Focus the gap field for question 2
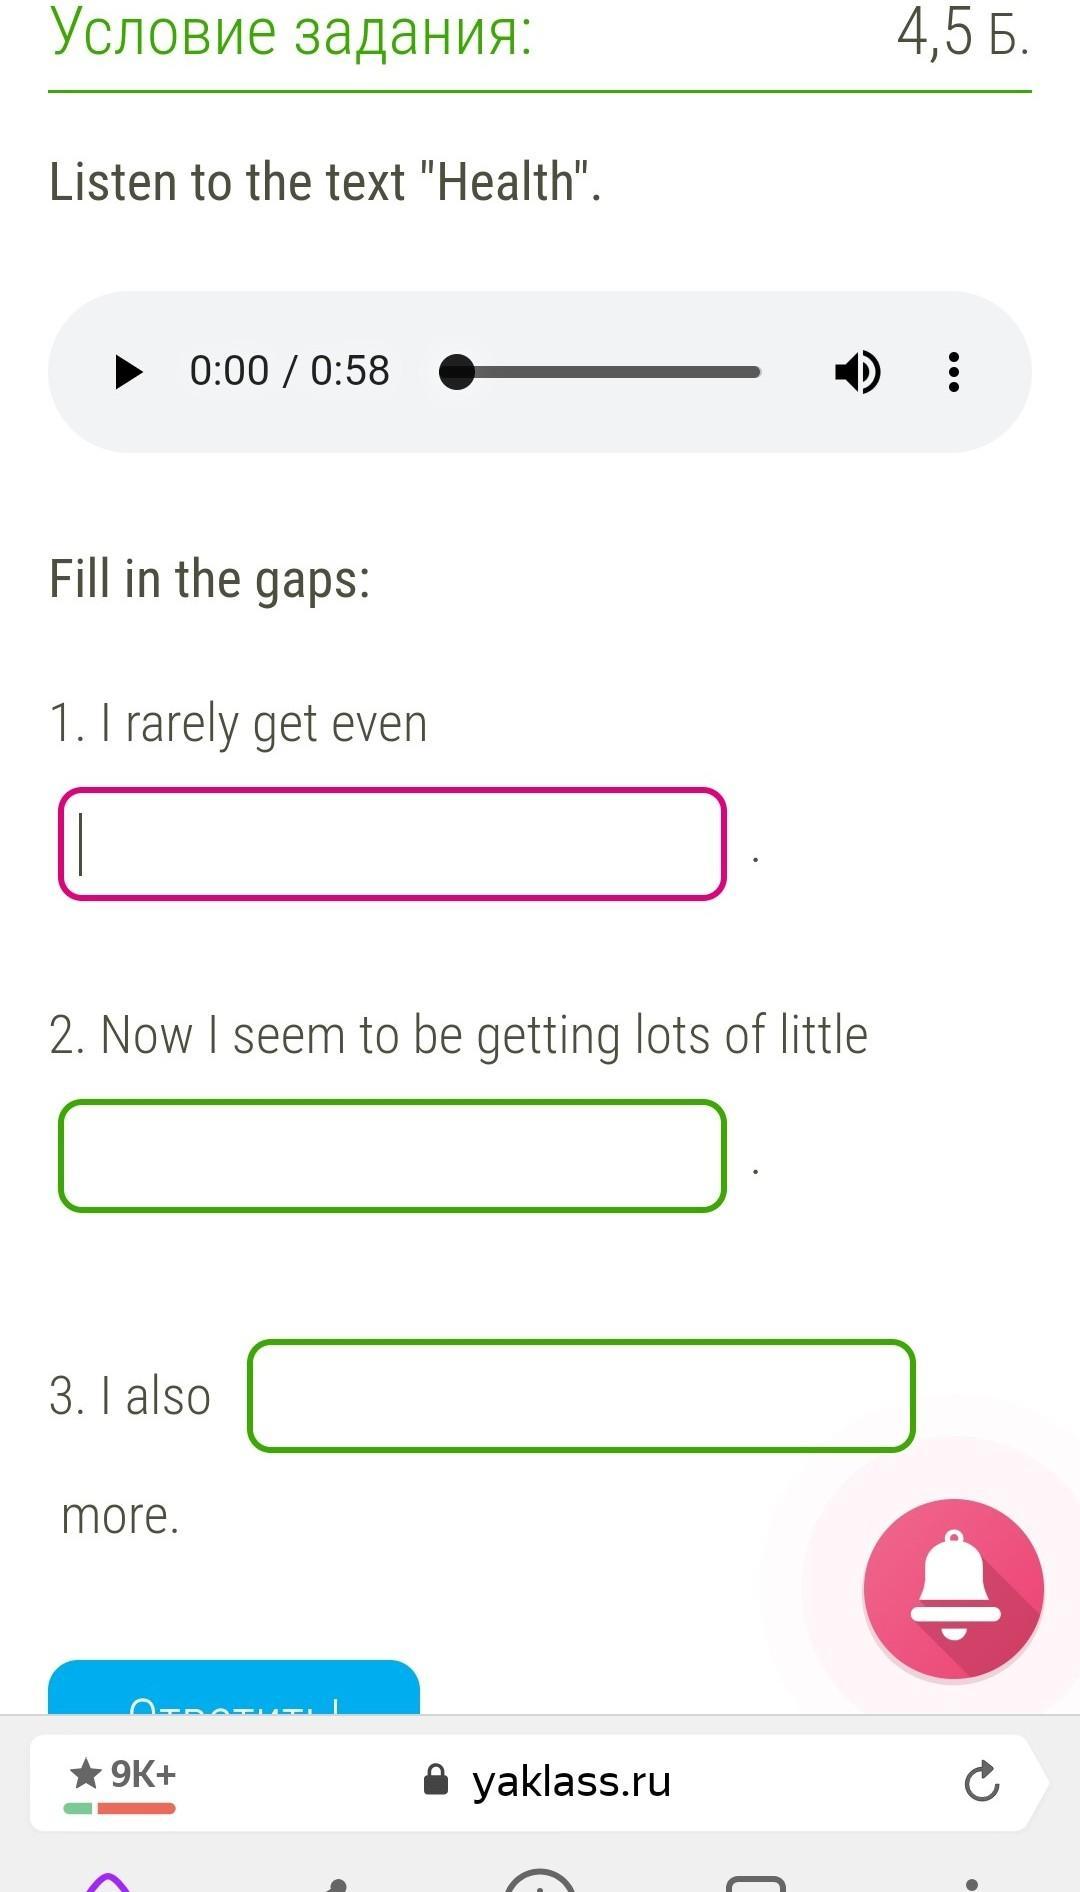This screenshot has height=1892, width=1080. point(392,1156)
